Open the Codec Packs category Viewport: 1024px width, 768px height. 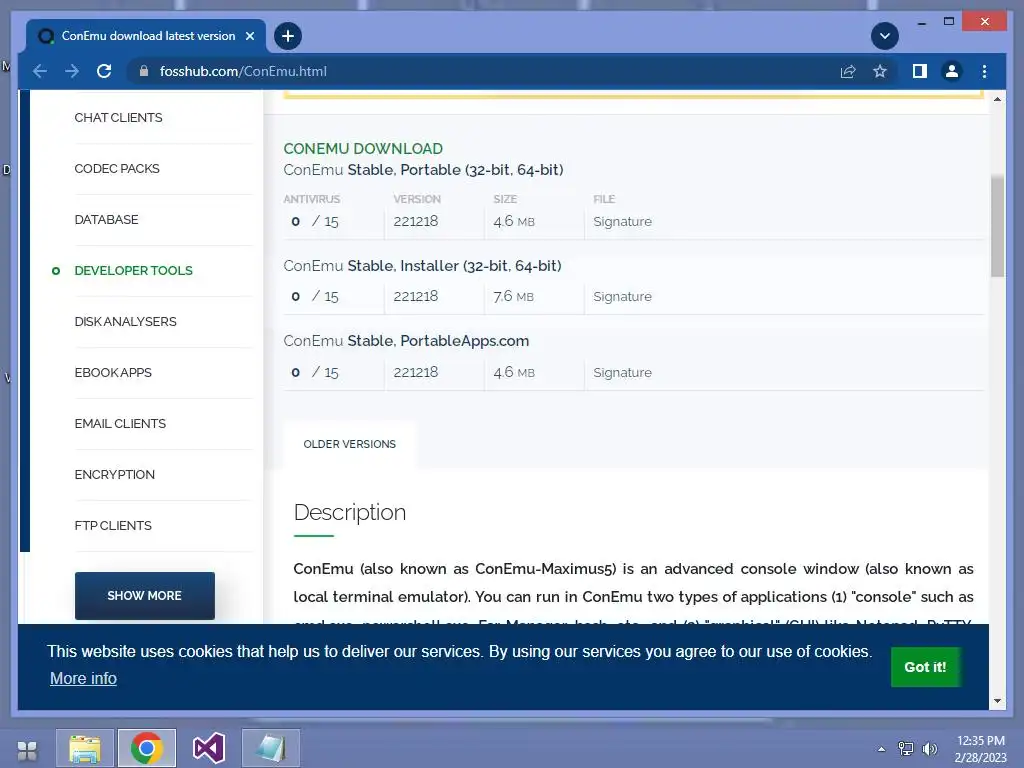[117, 168]
